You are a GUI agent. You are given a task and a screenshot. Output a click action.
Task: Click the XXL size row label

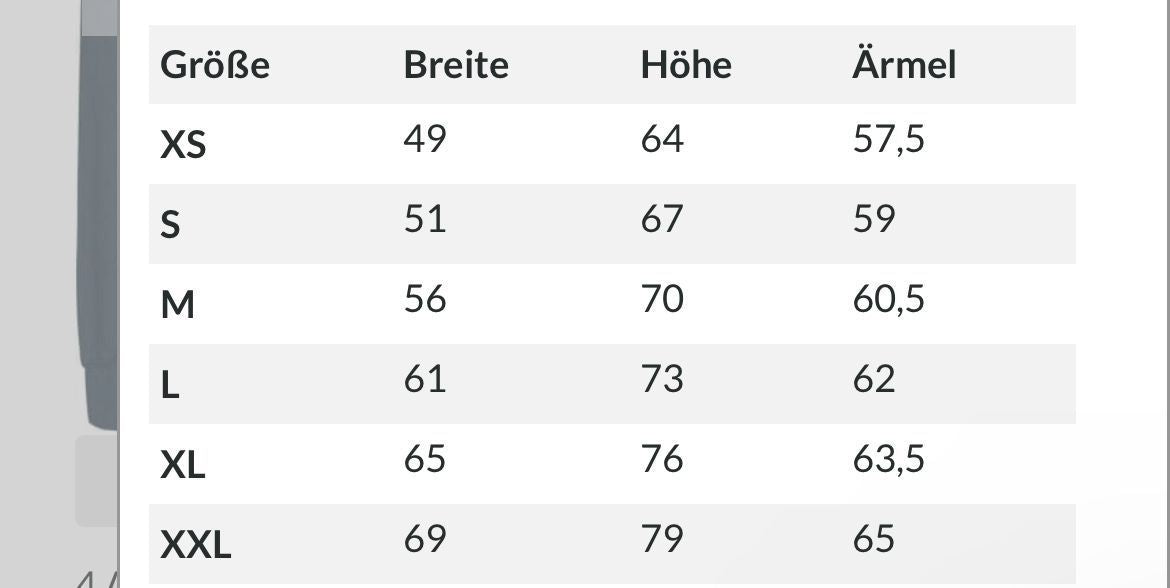pos(195,545)
